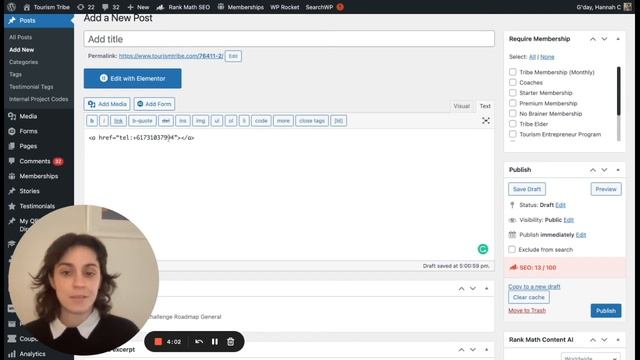The height and width of the screenshot is (360, 640).
Task: Insert a code tag
Action: [261, 121]
